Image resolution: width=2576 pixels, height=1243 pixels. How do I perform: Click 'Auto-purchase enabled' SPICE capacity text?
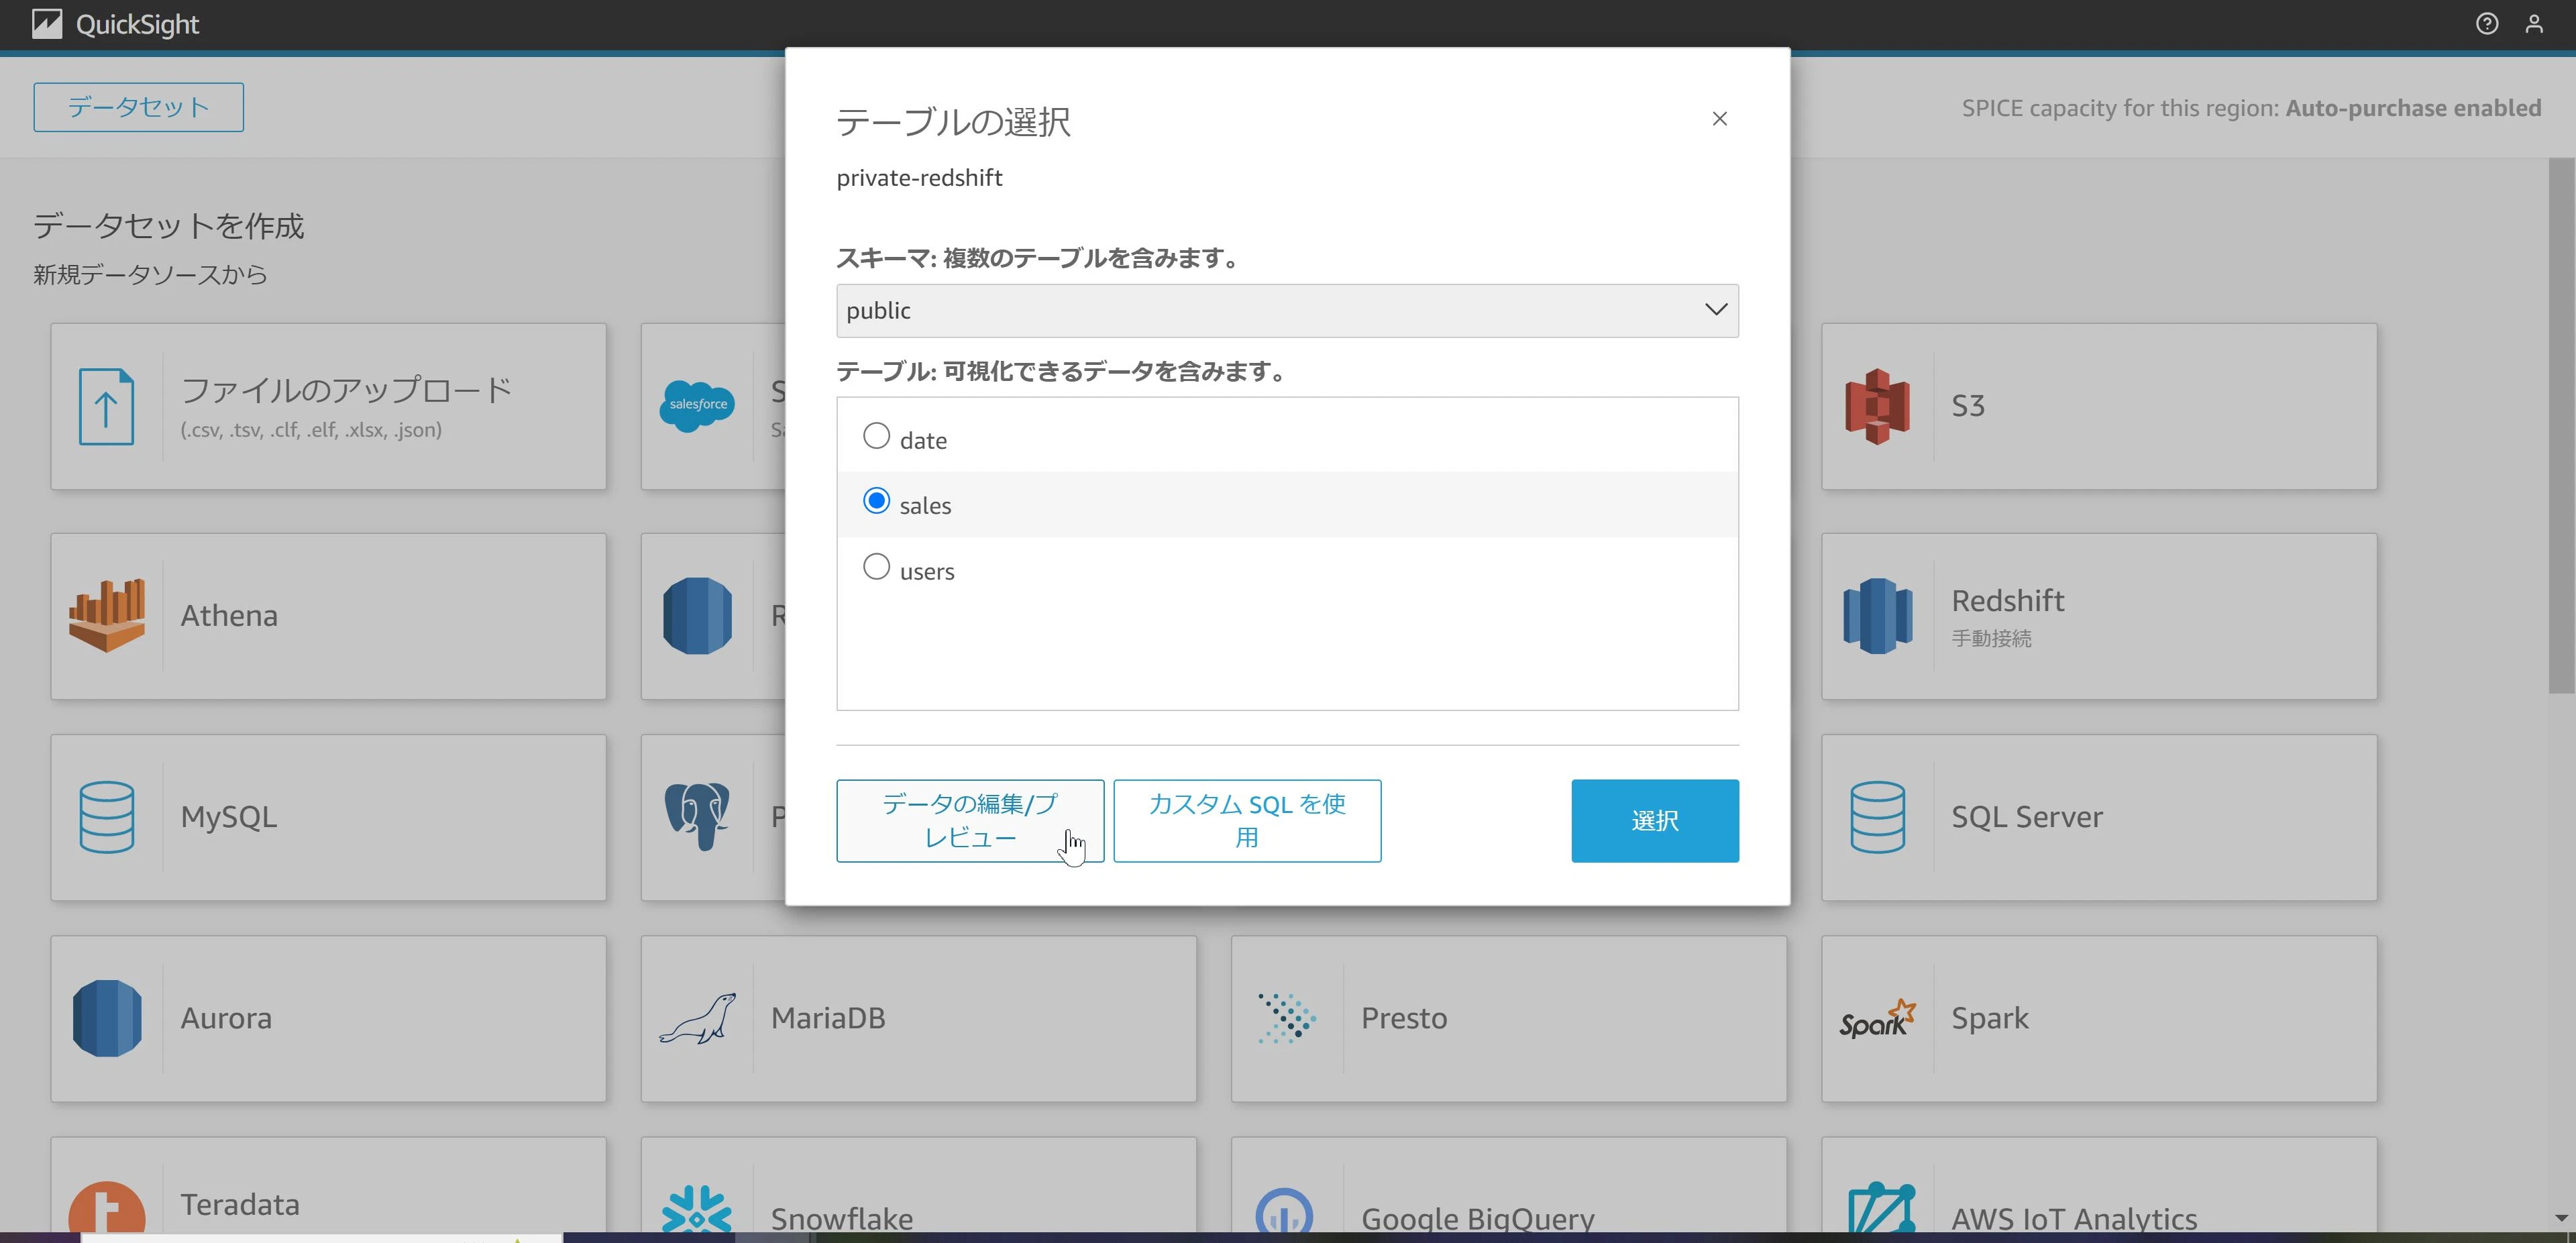click(x=2413, y=108)
